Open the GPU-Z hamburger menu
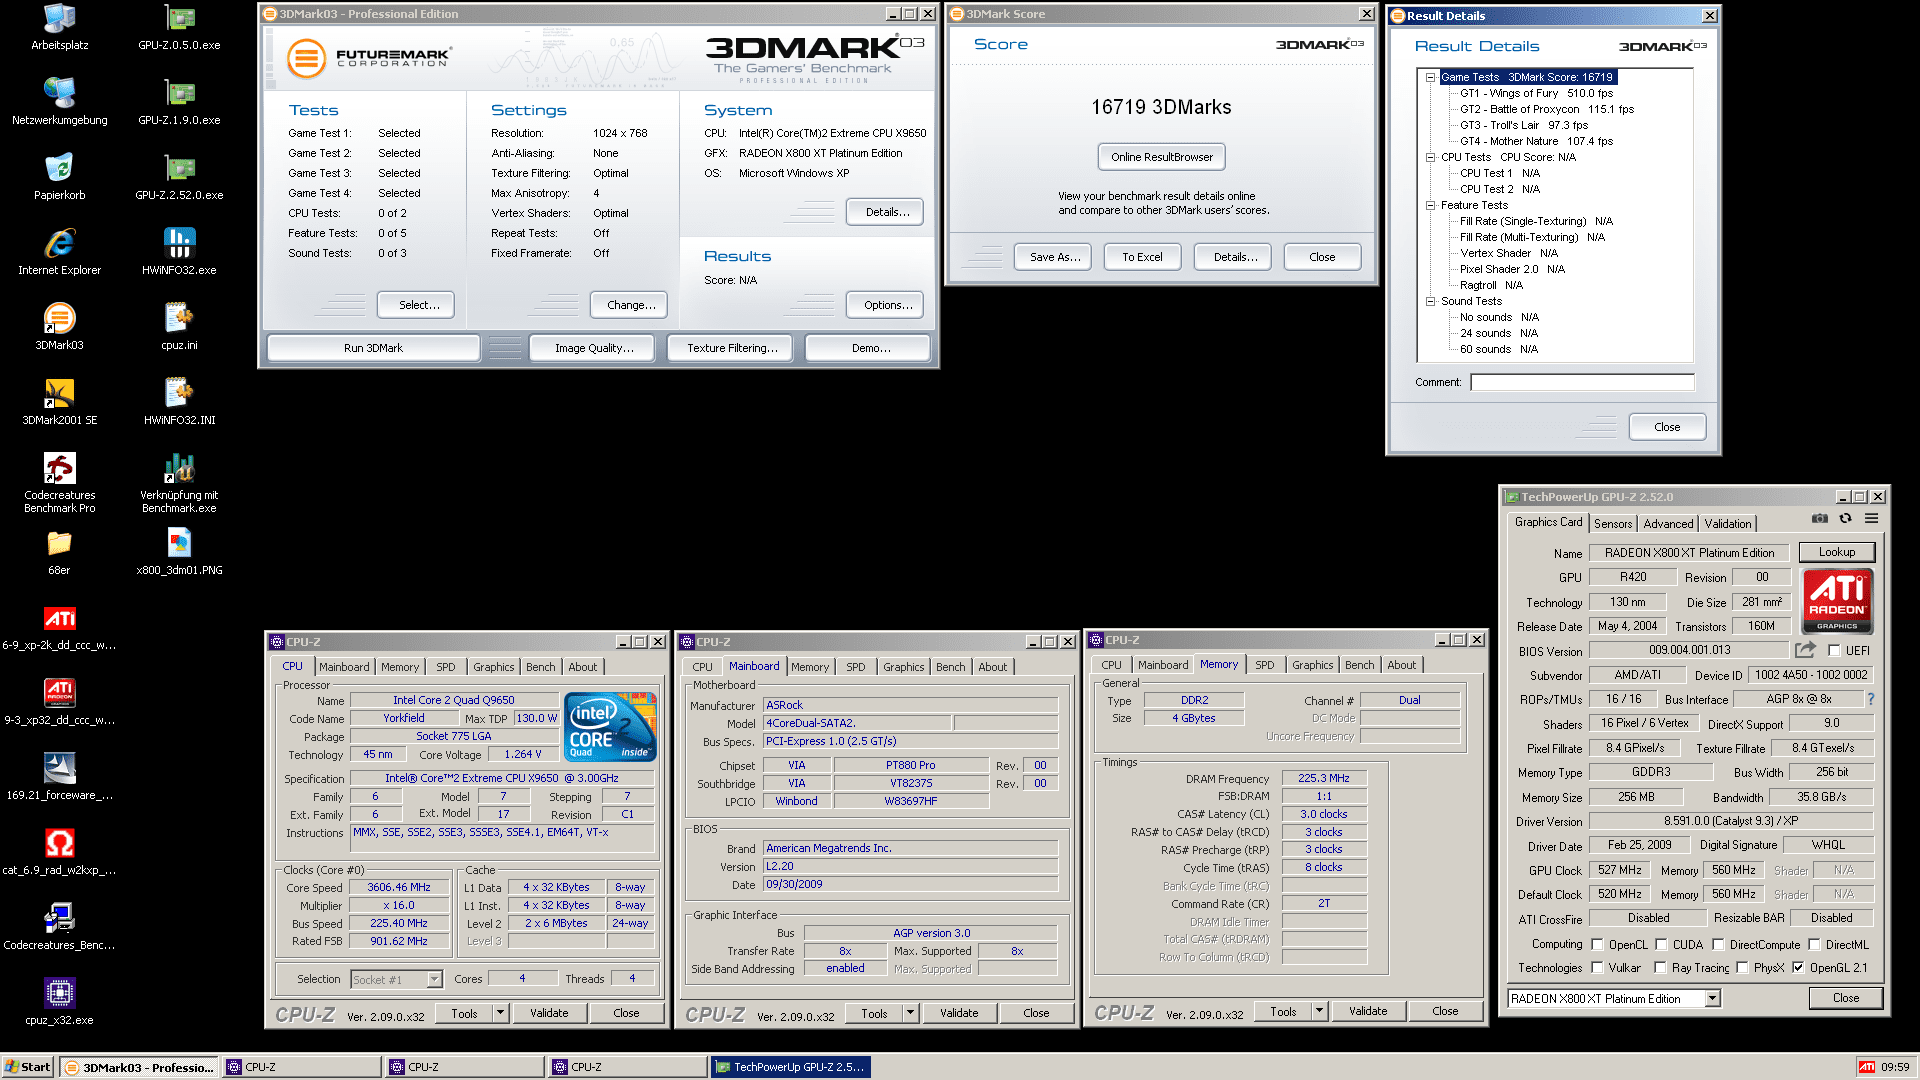The image size is (1920, 1080). [x=1871, y=519]
